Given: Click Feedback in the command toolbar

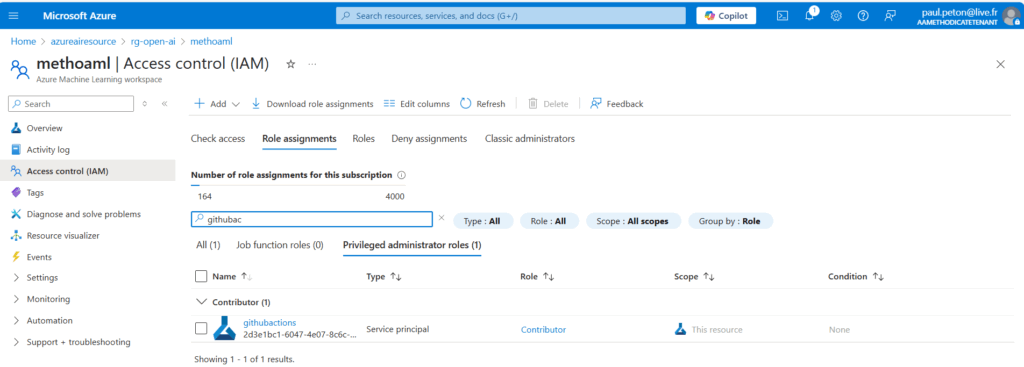Looking at the screenshot, I should pyautogui.click(x=616, y=104).
